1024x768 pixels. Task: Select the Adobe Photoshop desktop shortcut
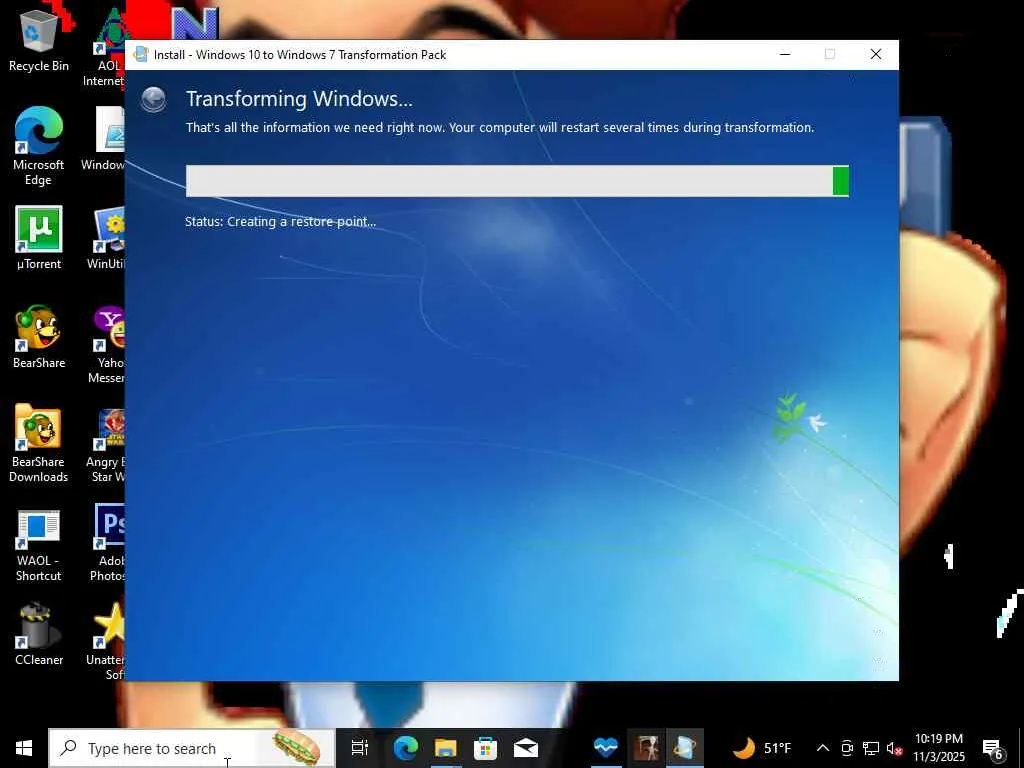pos(108,542)
